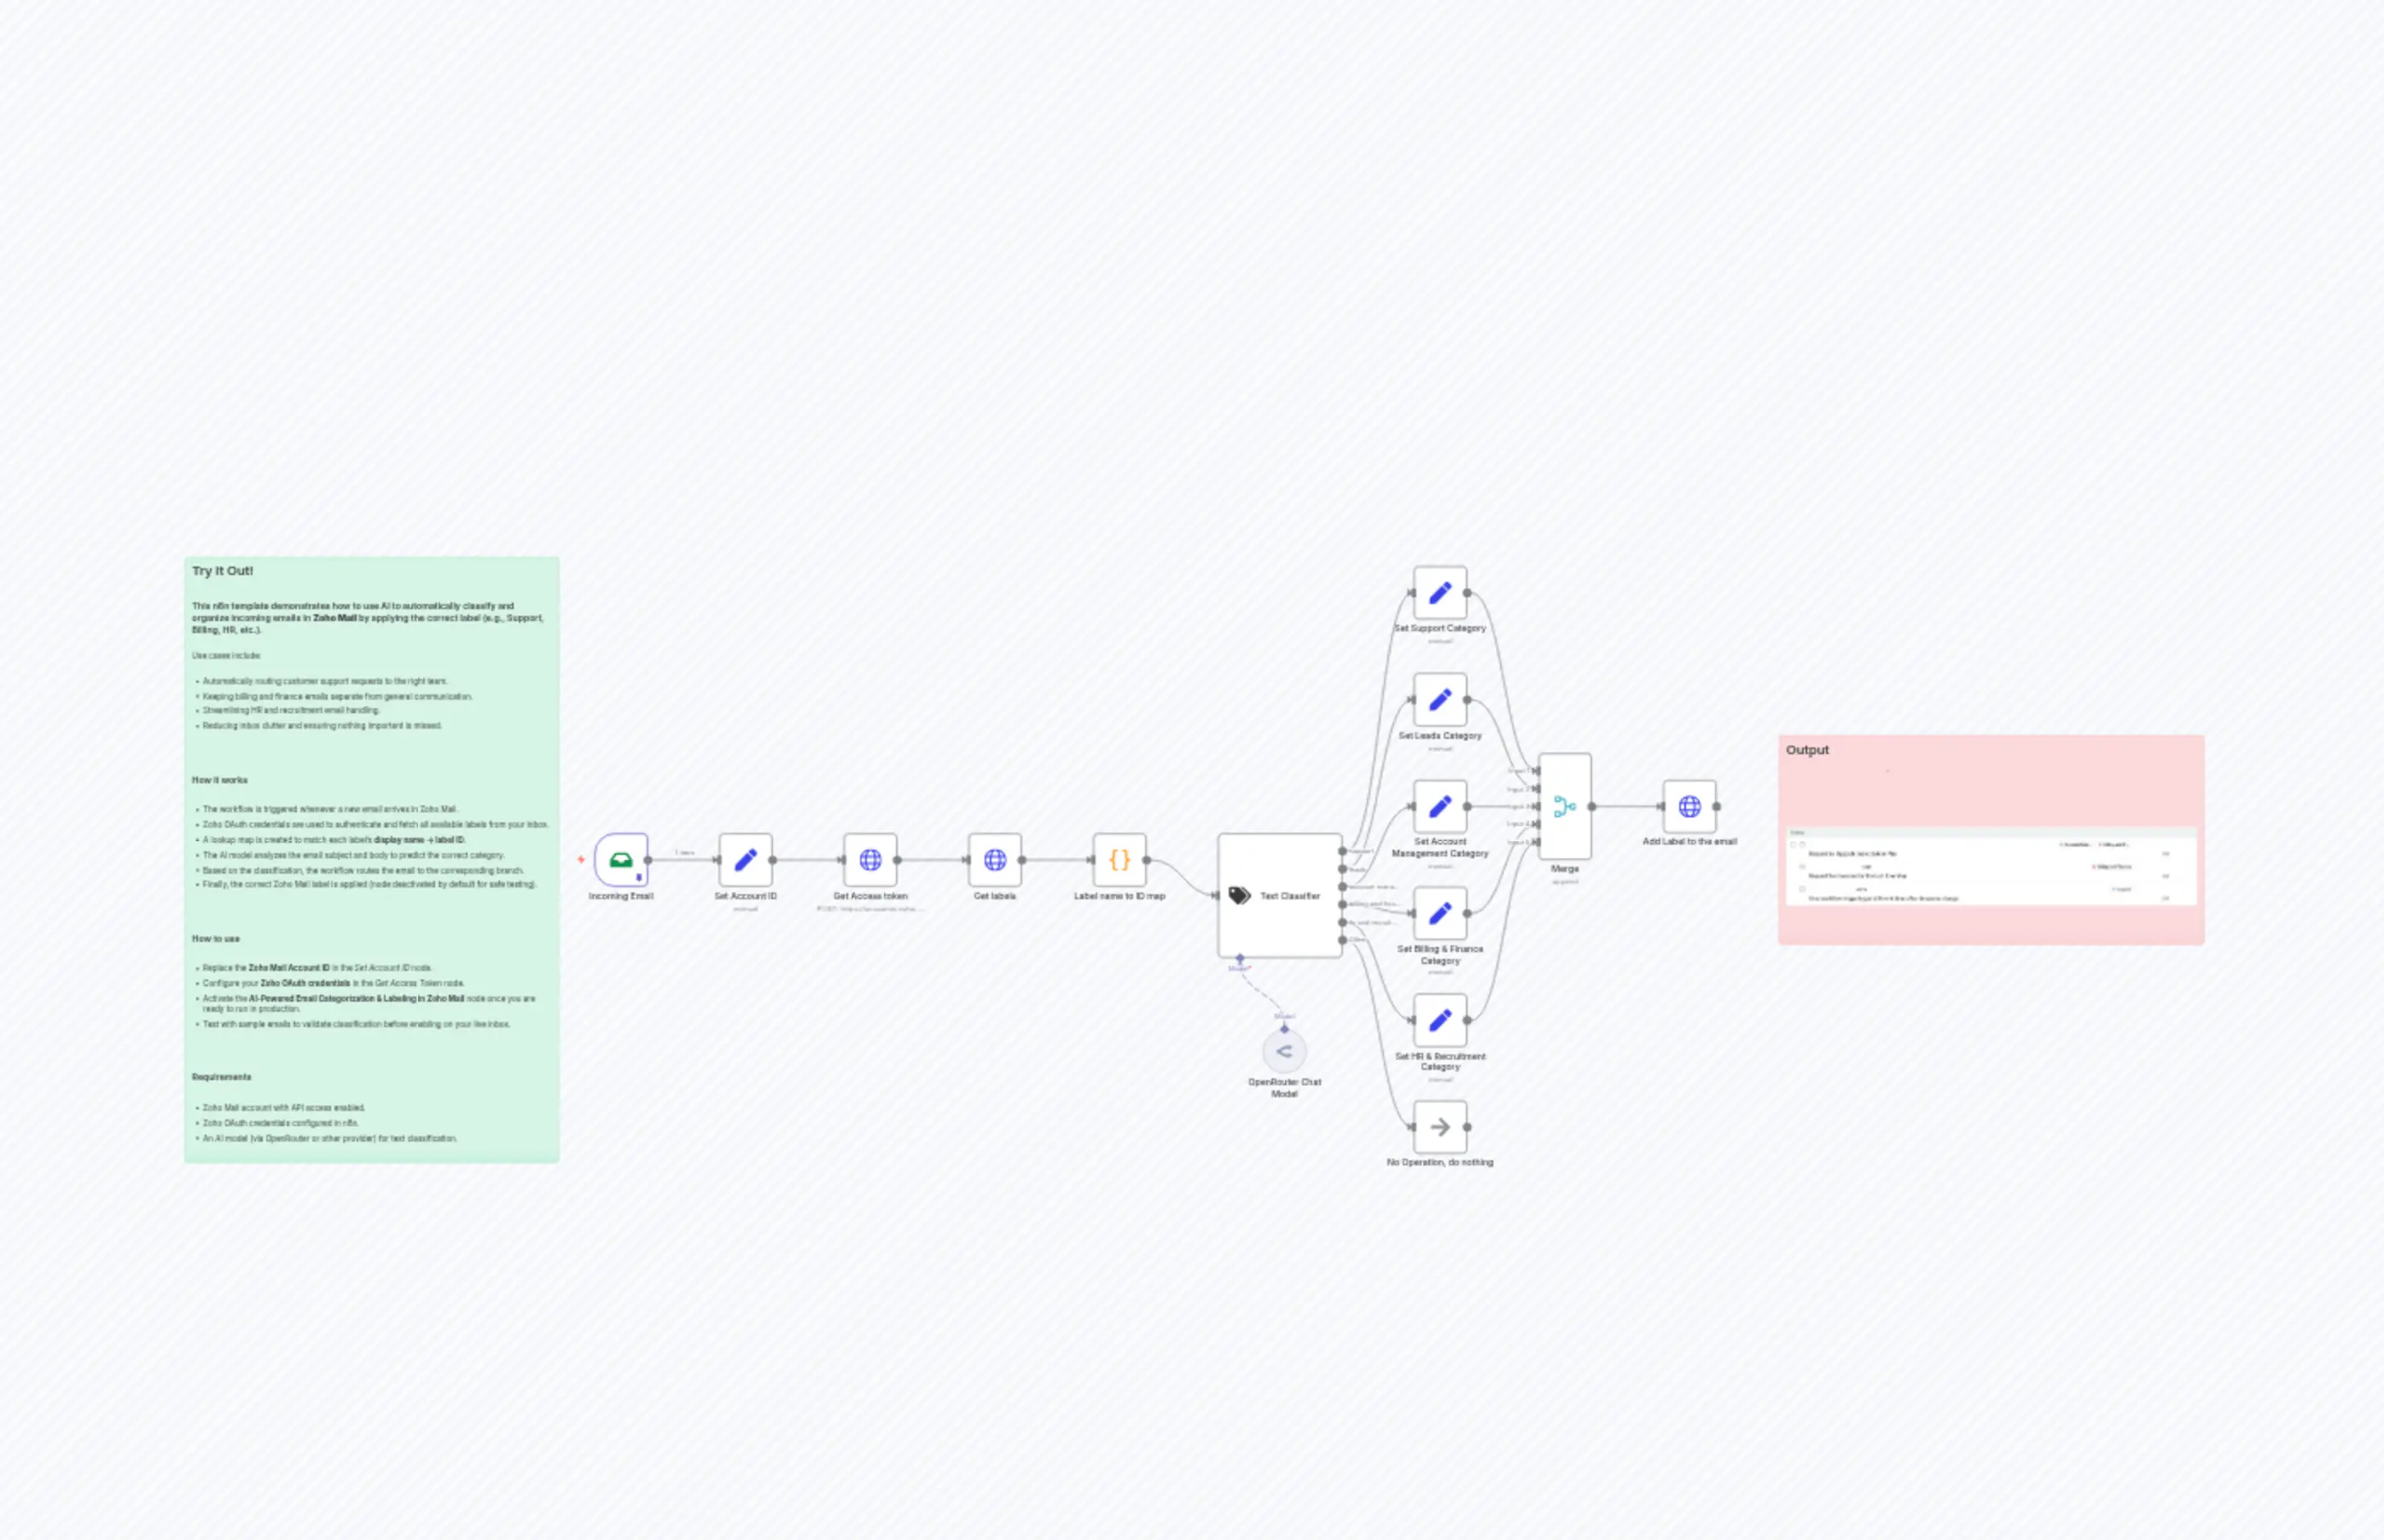The width and height of the screenshot is (2384, 1540).
Task: Open the Set Support Category pencil icon
Action: click(1440, 592)
